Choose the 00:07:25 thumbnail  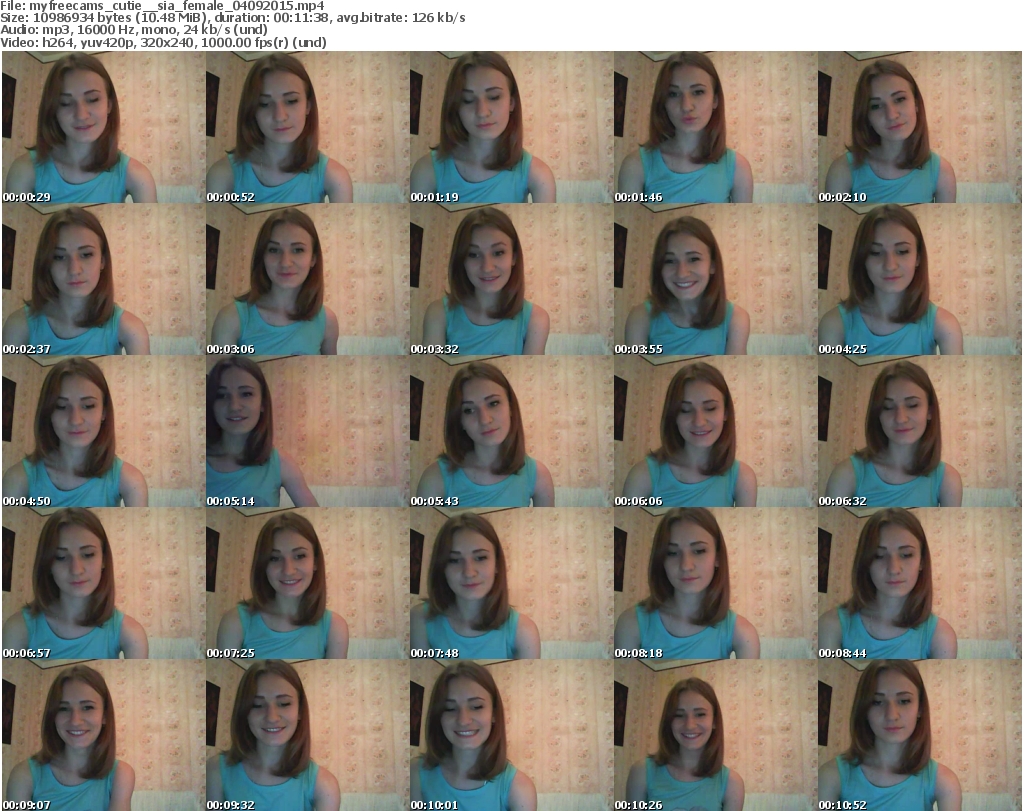[308, 583]
